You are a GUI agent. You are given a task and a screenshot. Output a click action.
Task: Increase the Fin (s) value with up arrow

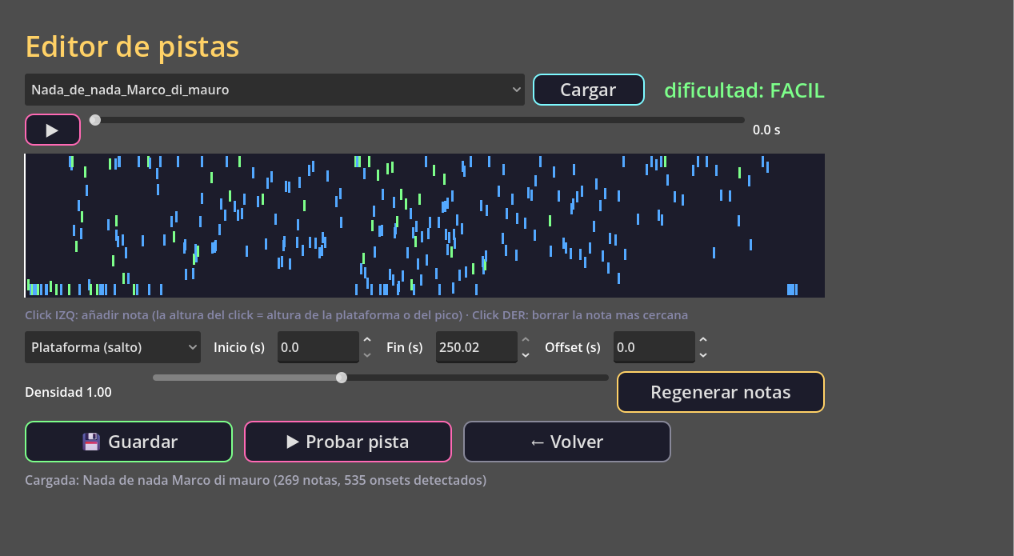526,340
